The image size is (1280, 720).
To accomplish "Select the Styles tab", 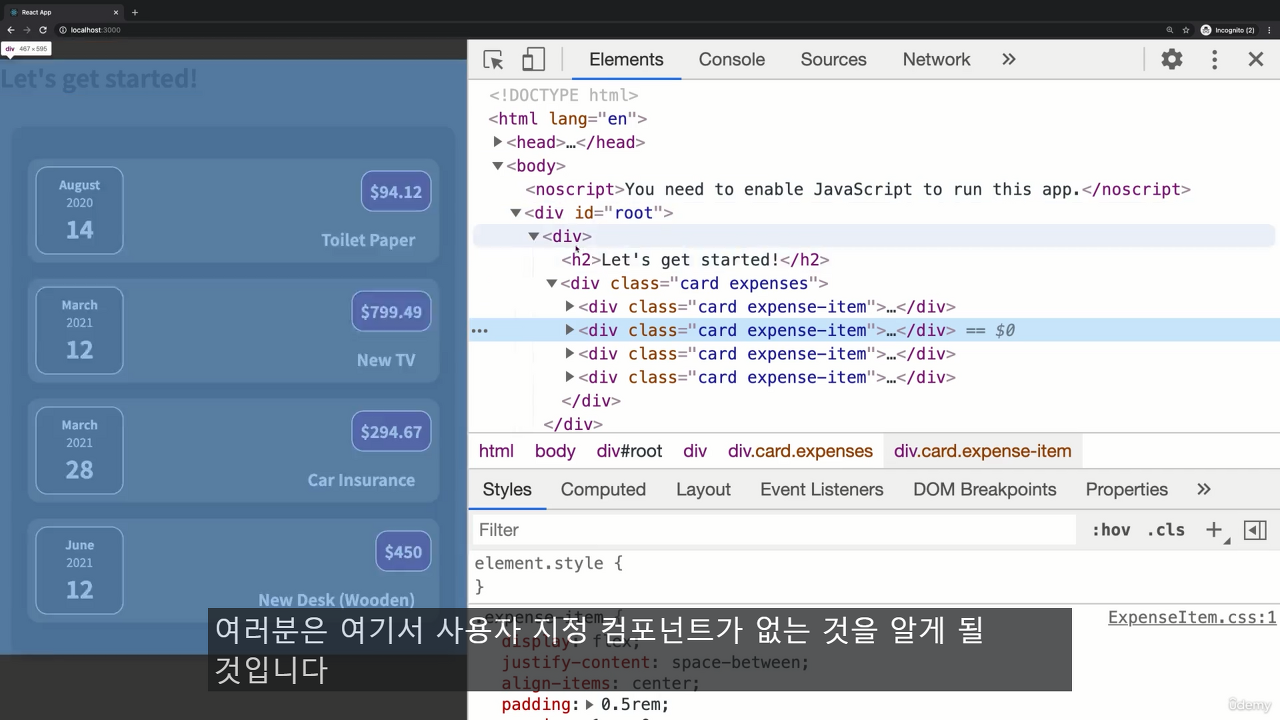I will [507, 489].
